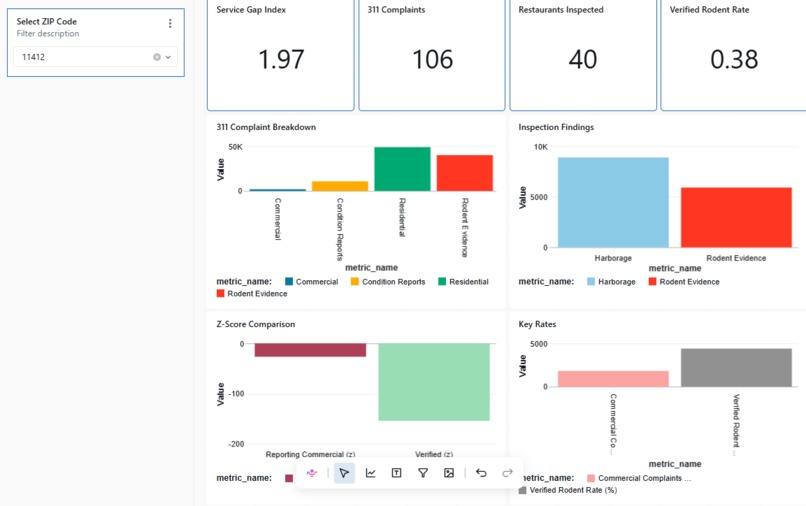The image size is (806, 506).
Task: Click the 11412 ZIP code filter field
Action: tap(96, 57)
